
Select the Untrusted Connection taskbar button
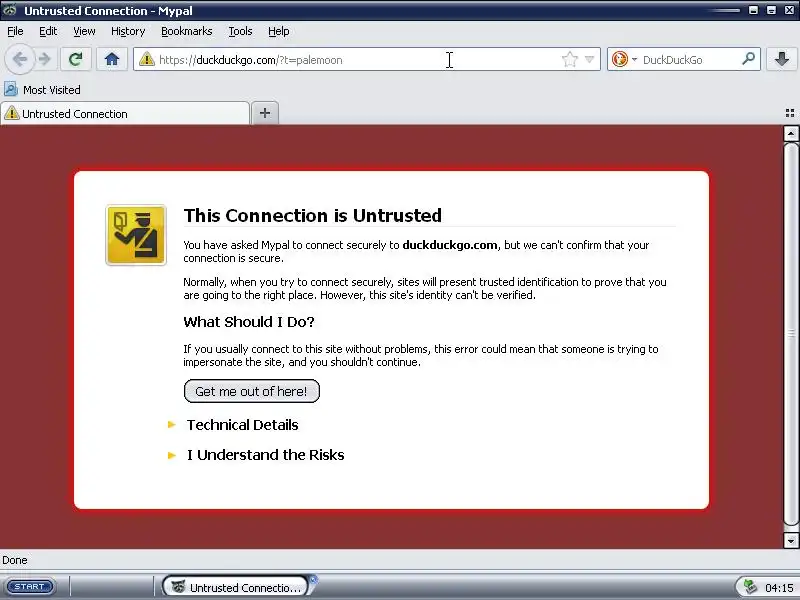pos(236,587)
